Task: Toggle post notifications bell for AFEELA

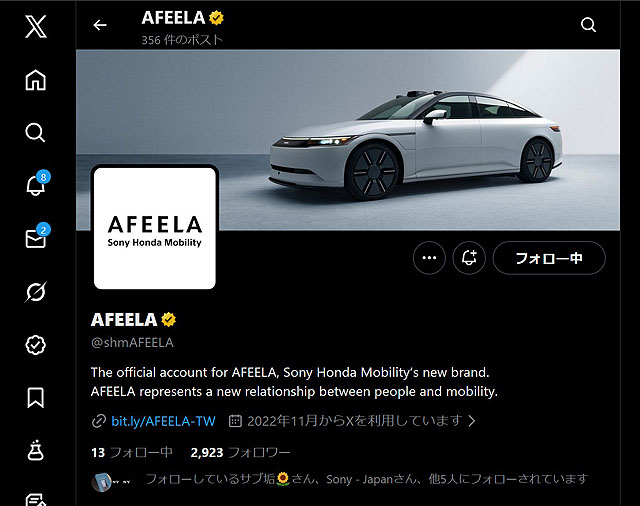Action: click(469, 257)
